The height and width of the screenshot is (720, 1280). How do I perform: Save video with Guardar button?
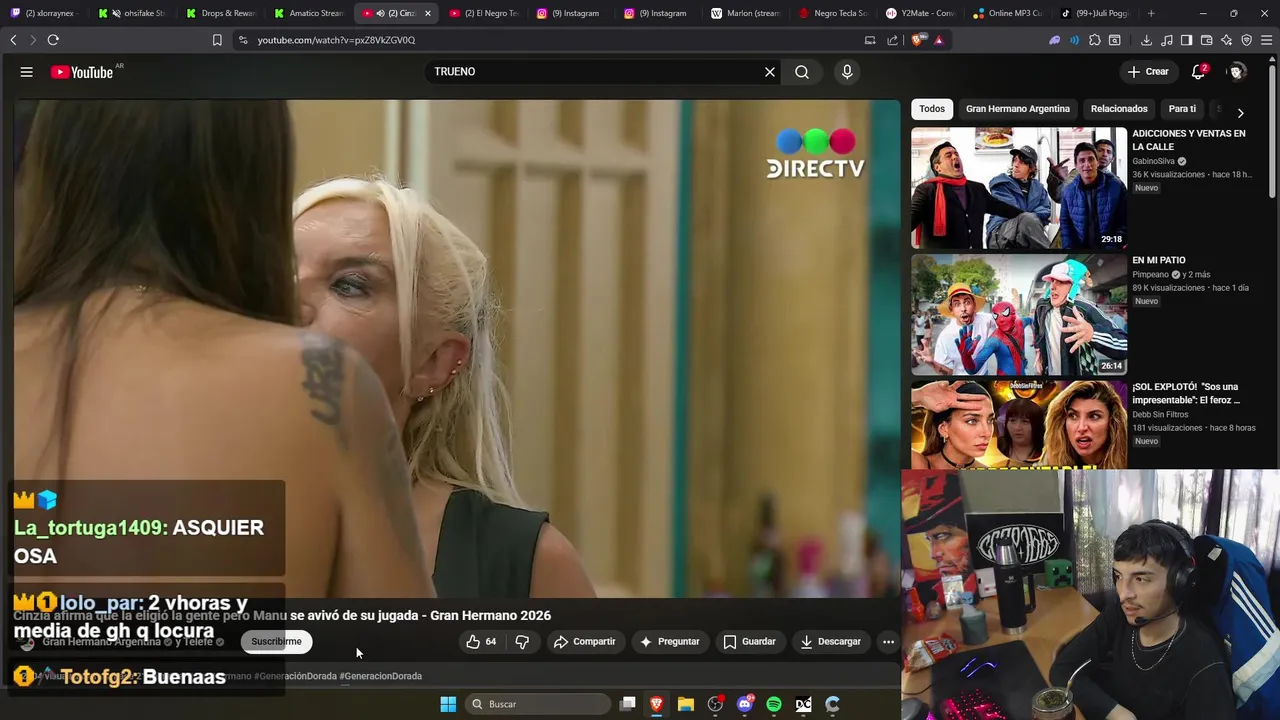click(750, 642)
